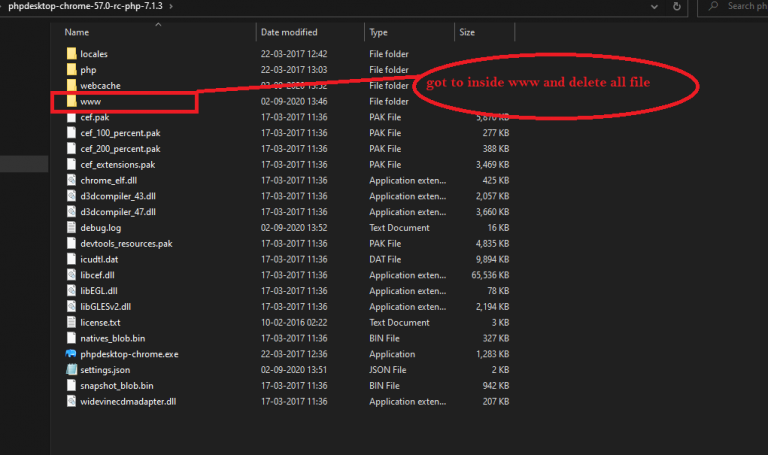Screen dimensions: 768x455
Task: Select the settings.json file
Action: click(x=105, y=370)
